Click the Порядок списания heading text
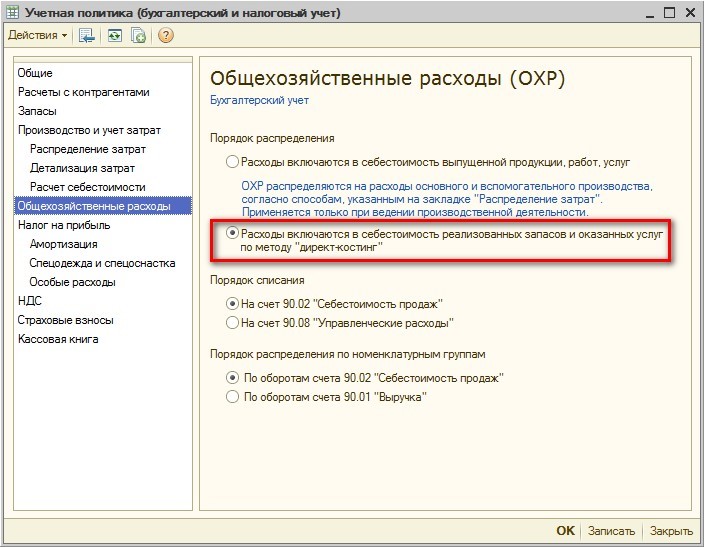The image size is (704, 547). [x=257, y=280]
